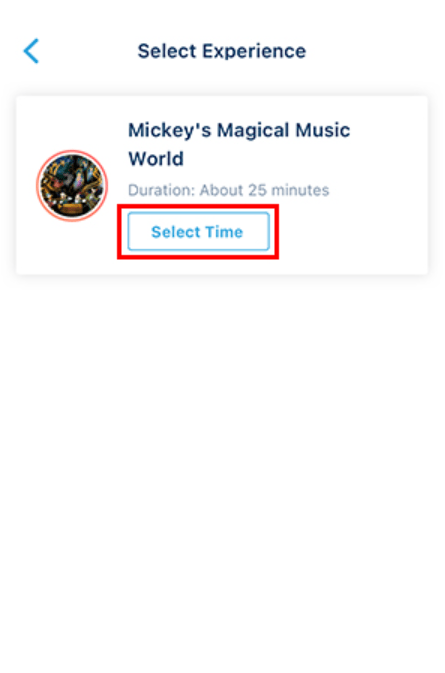The height and width of the screenshot is (673, 445).
Task: Click the word "World" in the experience name
Action: pyautogui.click(x=156, y=159)
